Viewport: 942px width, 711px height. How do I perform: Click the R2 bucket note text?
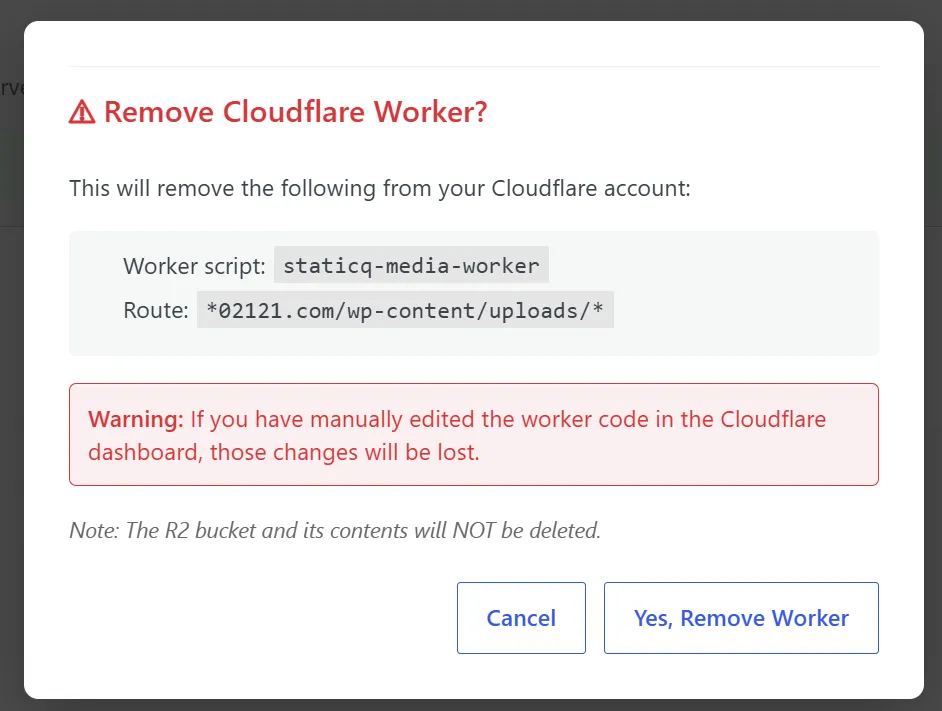coord(335,531)
